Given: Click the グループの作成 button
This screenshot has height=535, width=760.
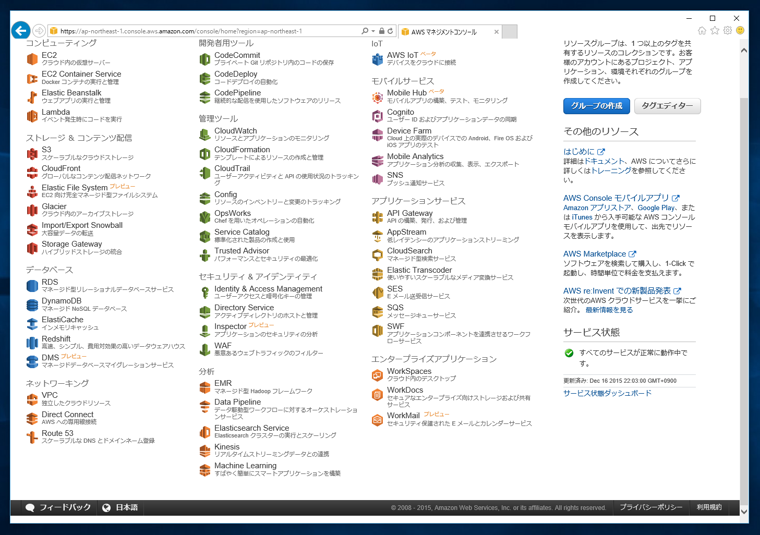Looking at the screenshot, I should (x=596, y=106).
